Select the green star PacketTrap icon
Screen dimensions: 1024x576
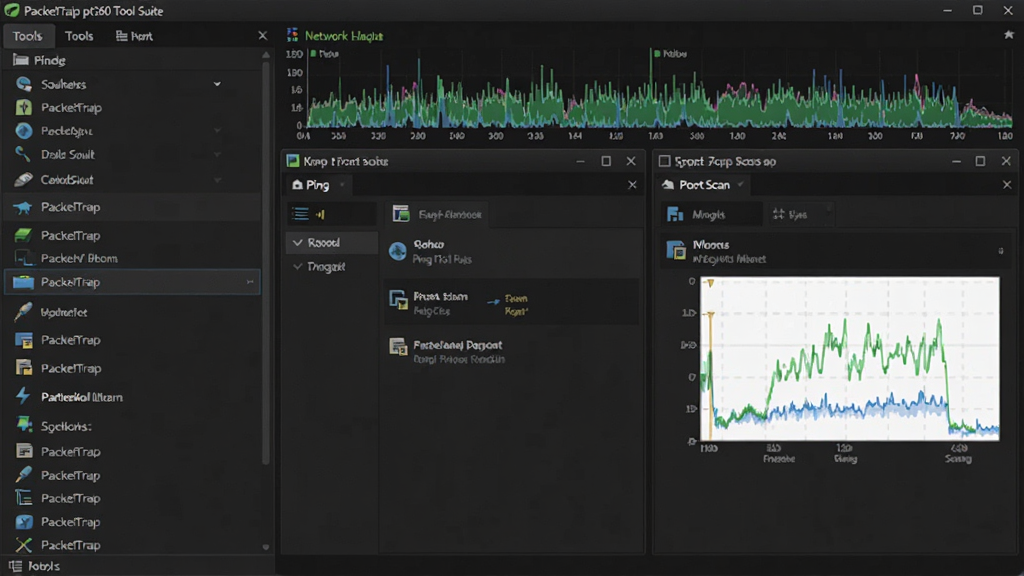tap(24, 107)
